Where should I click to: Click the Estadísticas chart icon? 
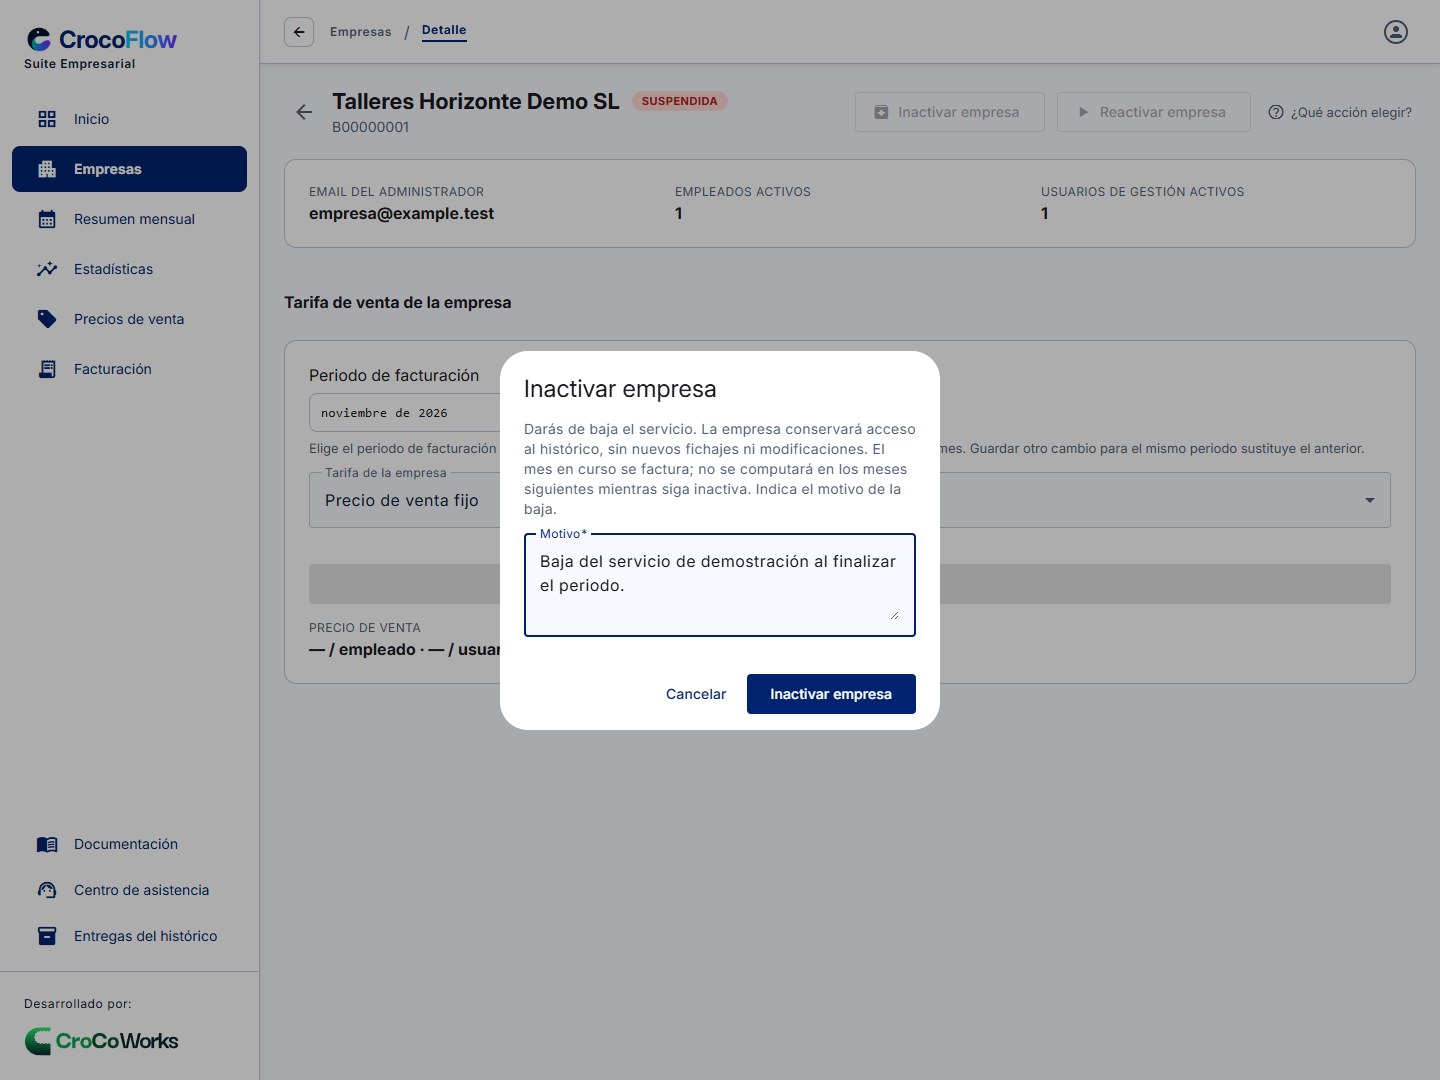click(47, 269)
